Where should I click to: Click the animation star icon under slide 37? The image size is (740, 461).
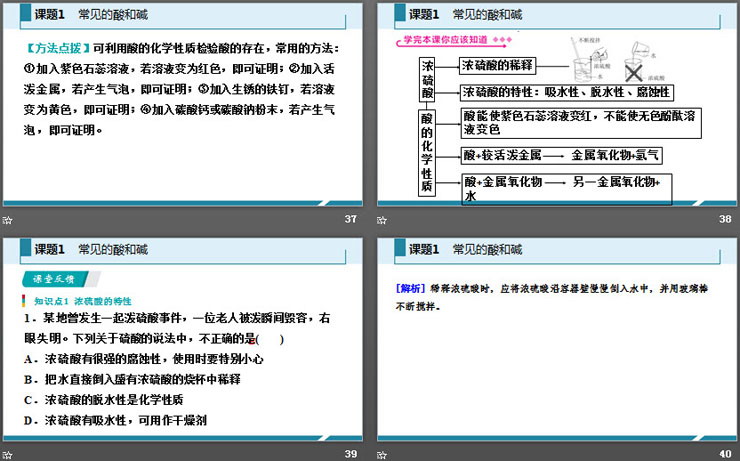7,220
